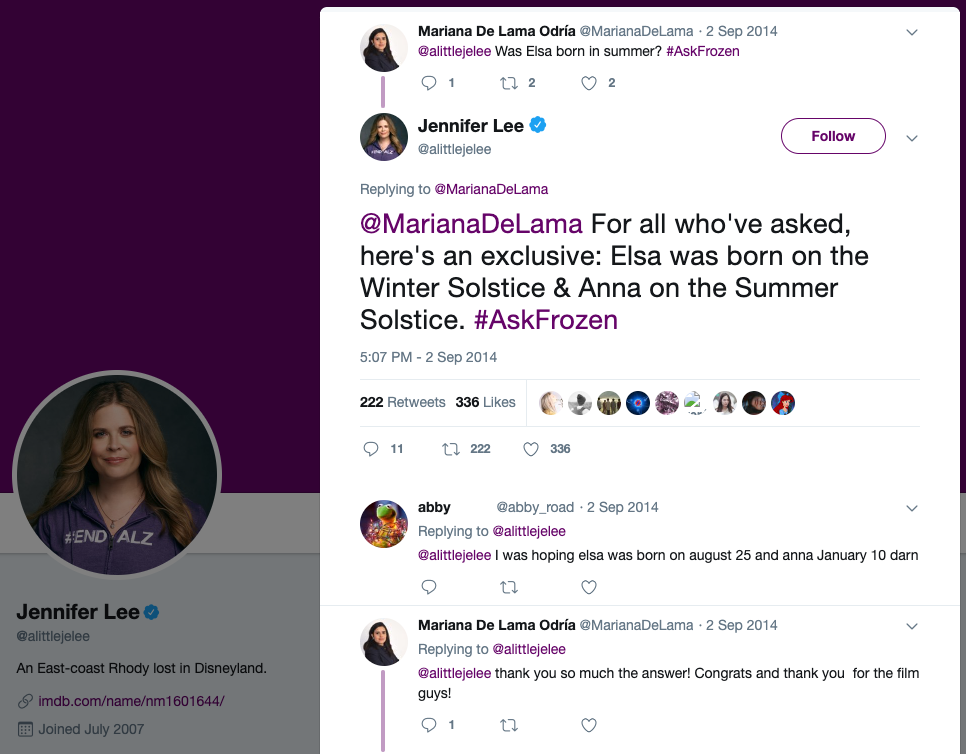
Task: Open the imdb.com profile link
Action: pyautogui.click(x=131, y=700)
